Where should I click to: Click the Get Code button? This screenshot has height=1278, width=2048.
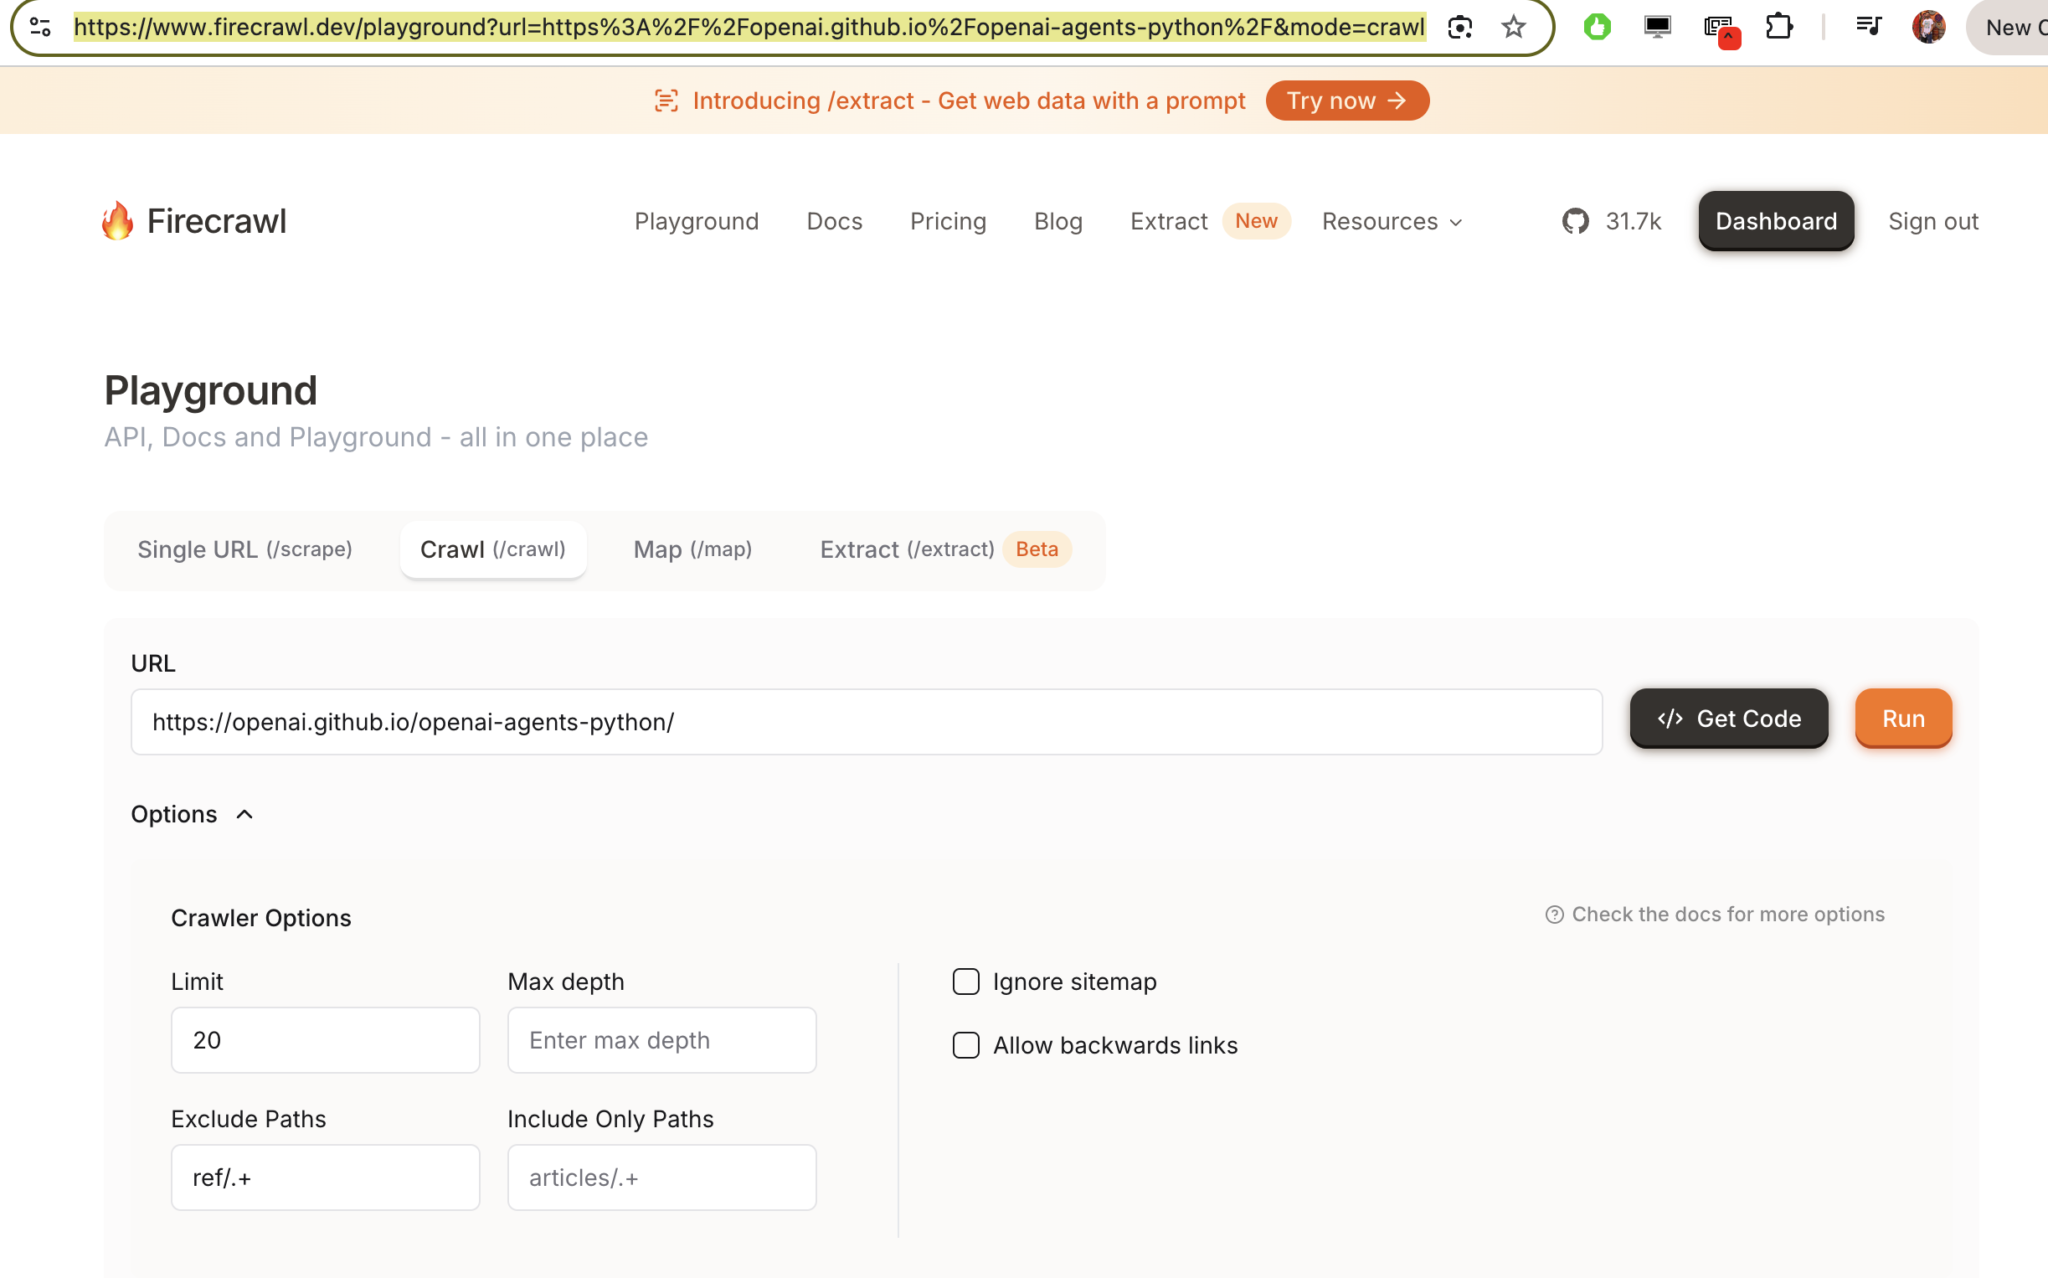(x=1728, y=718)
